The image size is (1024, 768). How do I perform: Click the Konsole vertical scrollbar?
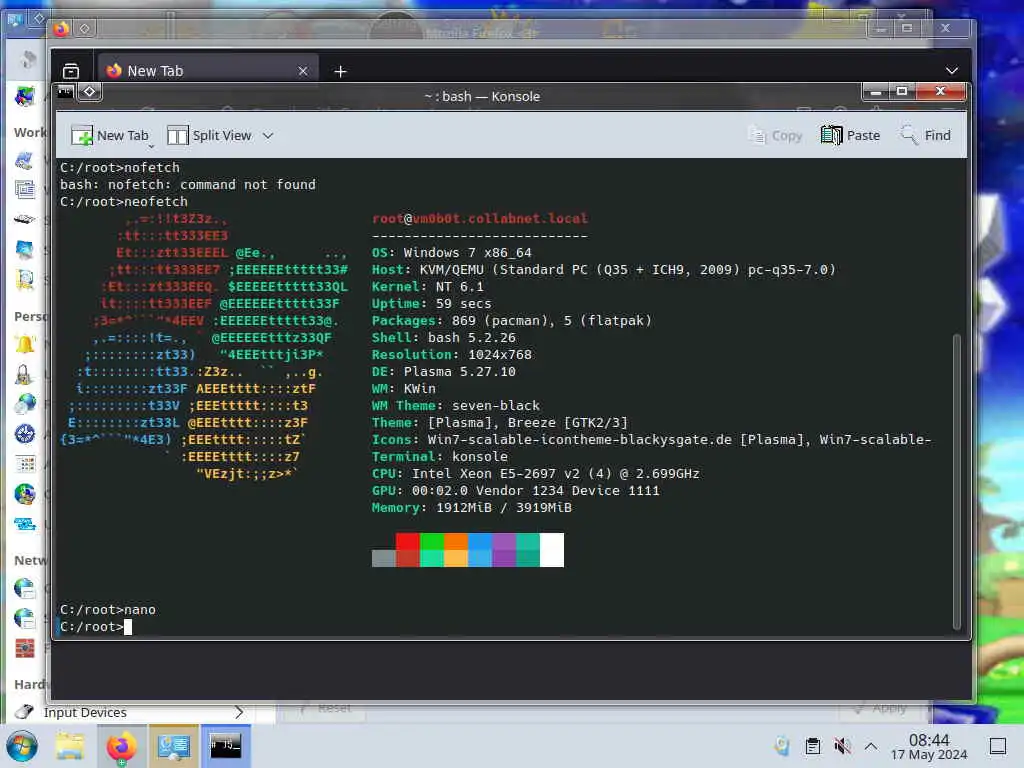coord(957,481)
